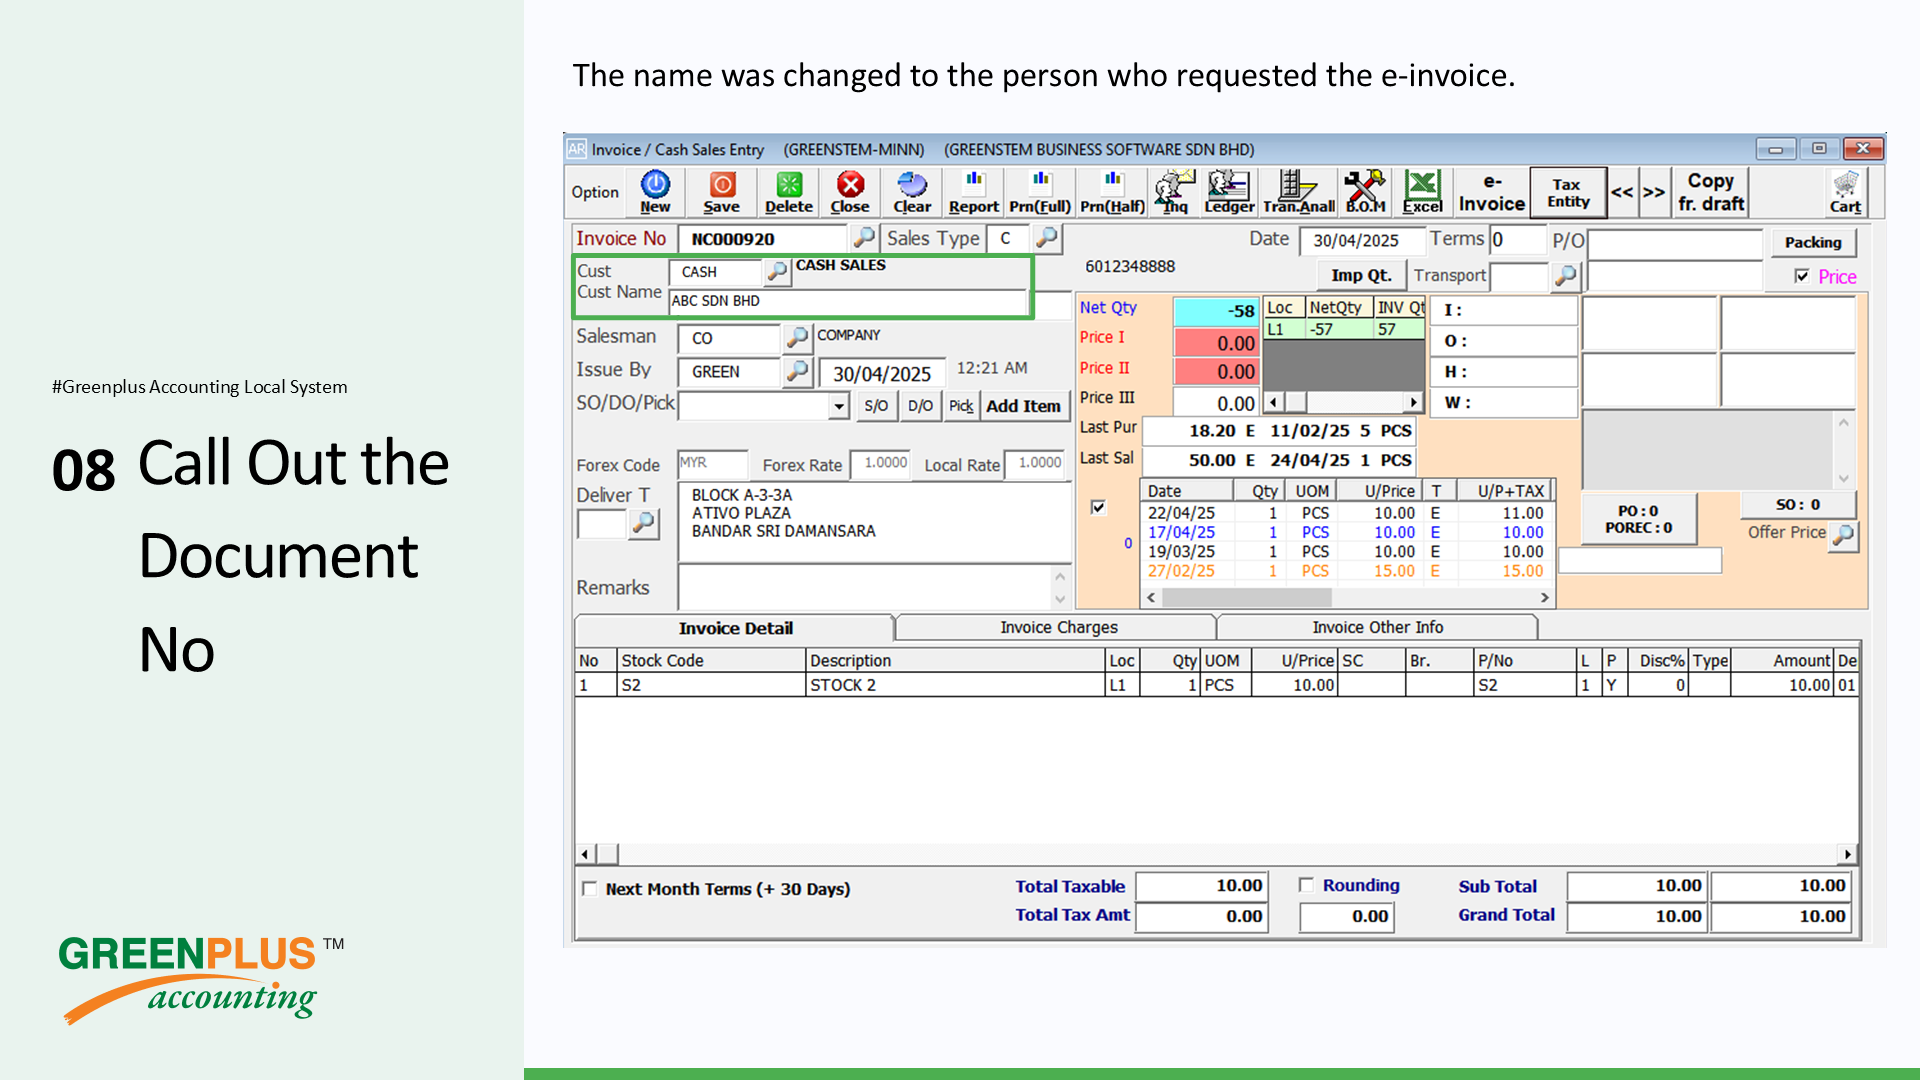
Task: Open the Report toolbar icon
Action: coord(974,192)
